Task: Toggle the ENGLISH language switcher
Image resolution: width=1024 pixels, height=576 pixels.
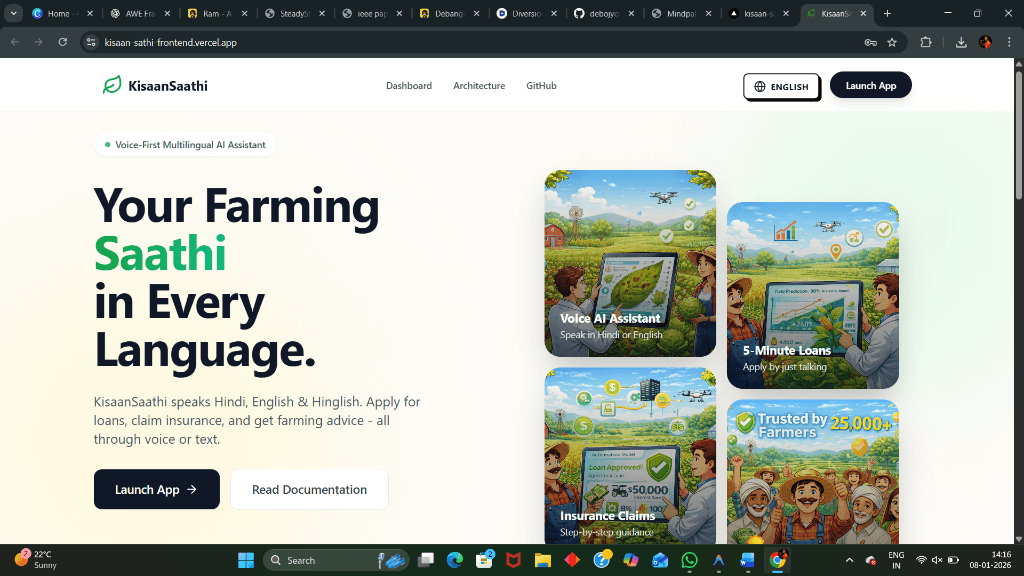Action: coord(781,86)
